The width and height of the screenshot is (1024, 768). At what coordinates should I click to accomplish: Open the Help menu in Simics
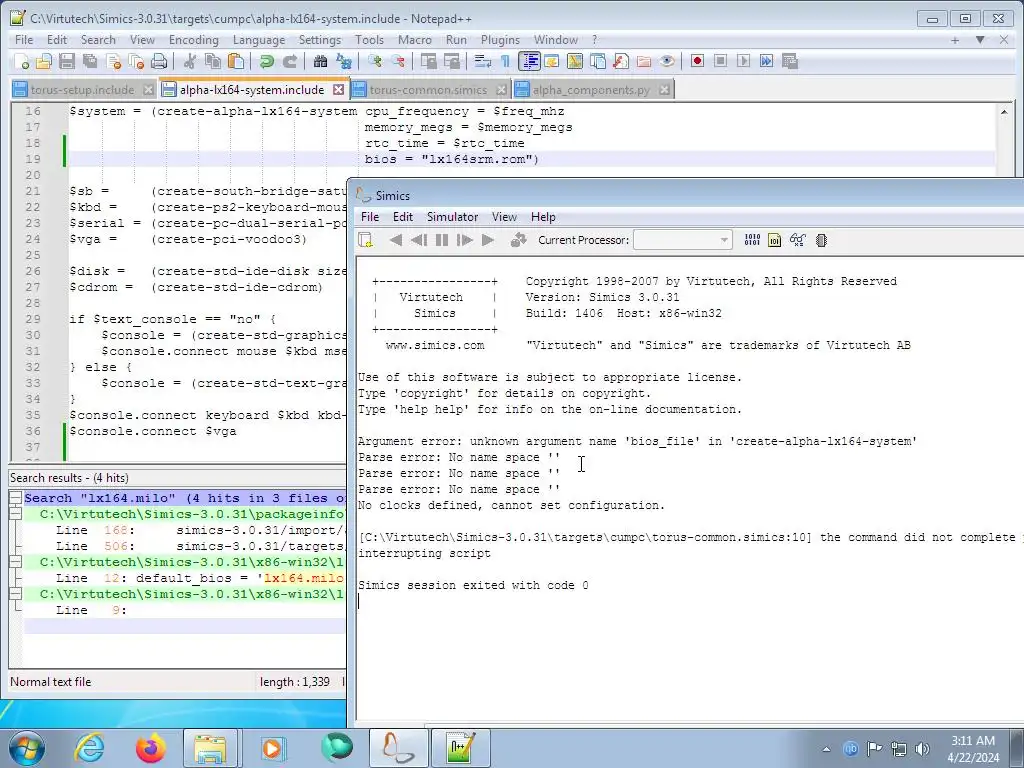point(543,217)
